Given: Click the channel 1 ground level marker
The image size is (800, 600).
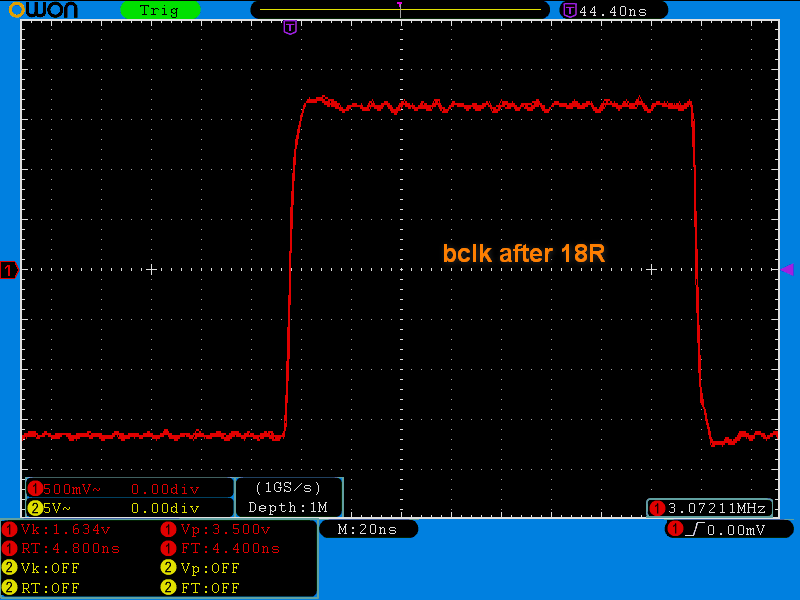Looking at the screenshot, I should point(9,270).
